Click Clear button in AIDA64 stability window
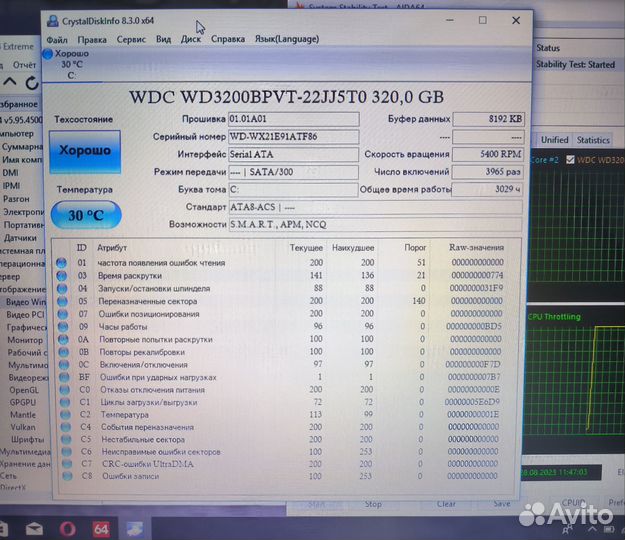625x540 pixels. coord(446,504)
